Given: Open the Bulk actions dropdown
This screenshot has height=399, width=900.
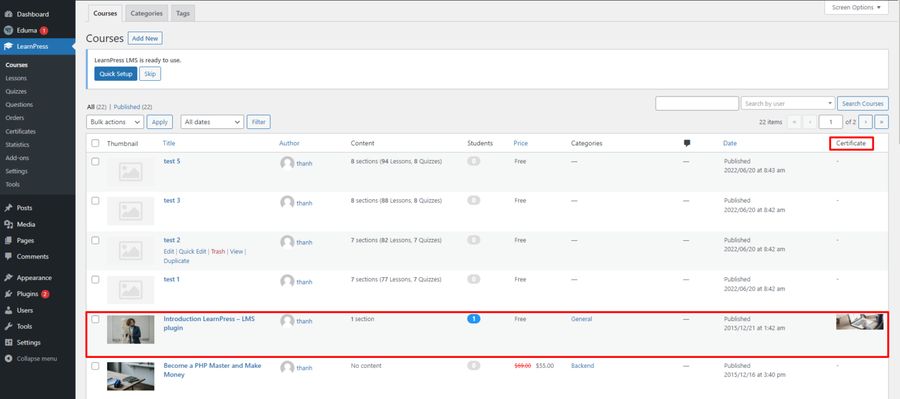Looking at the screenshot, I should coord(115,122).
